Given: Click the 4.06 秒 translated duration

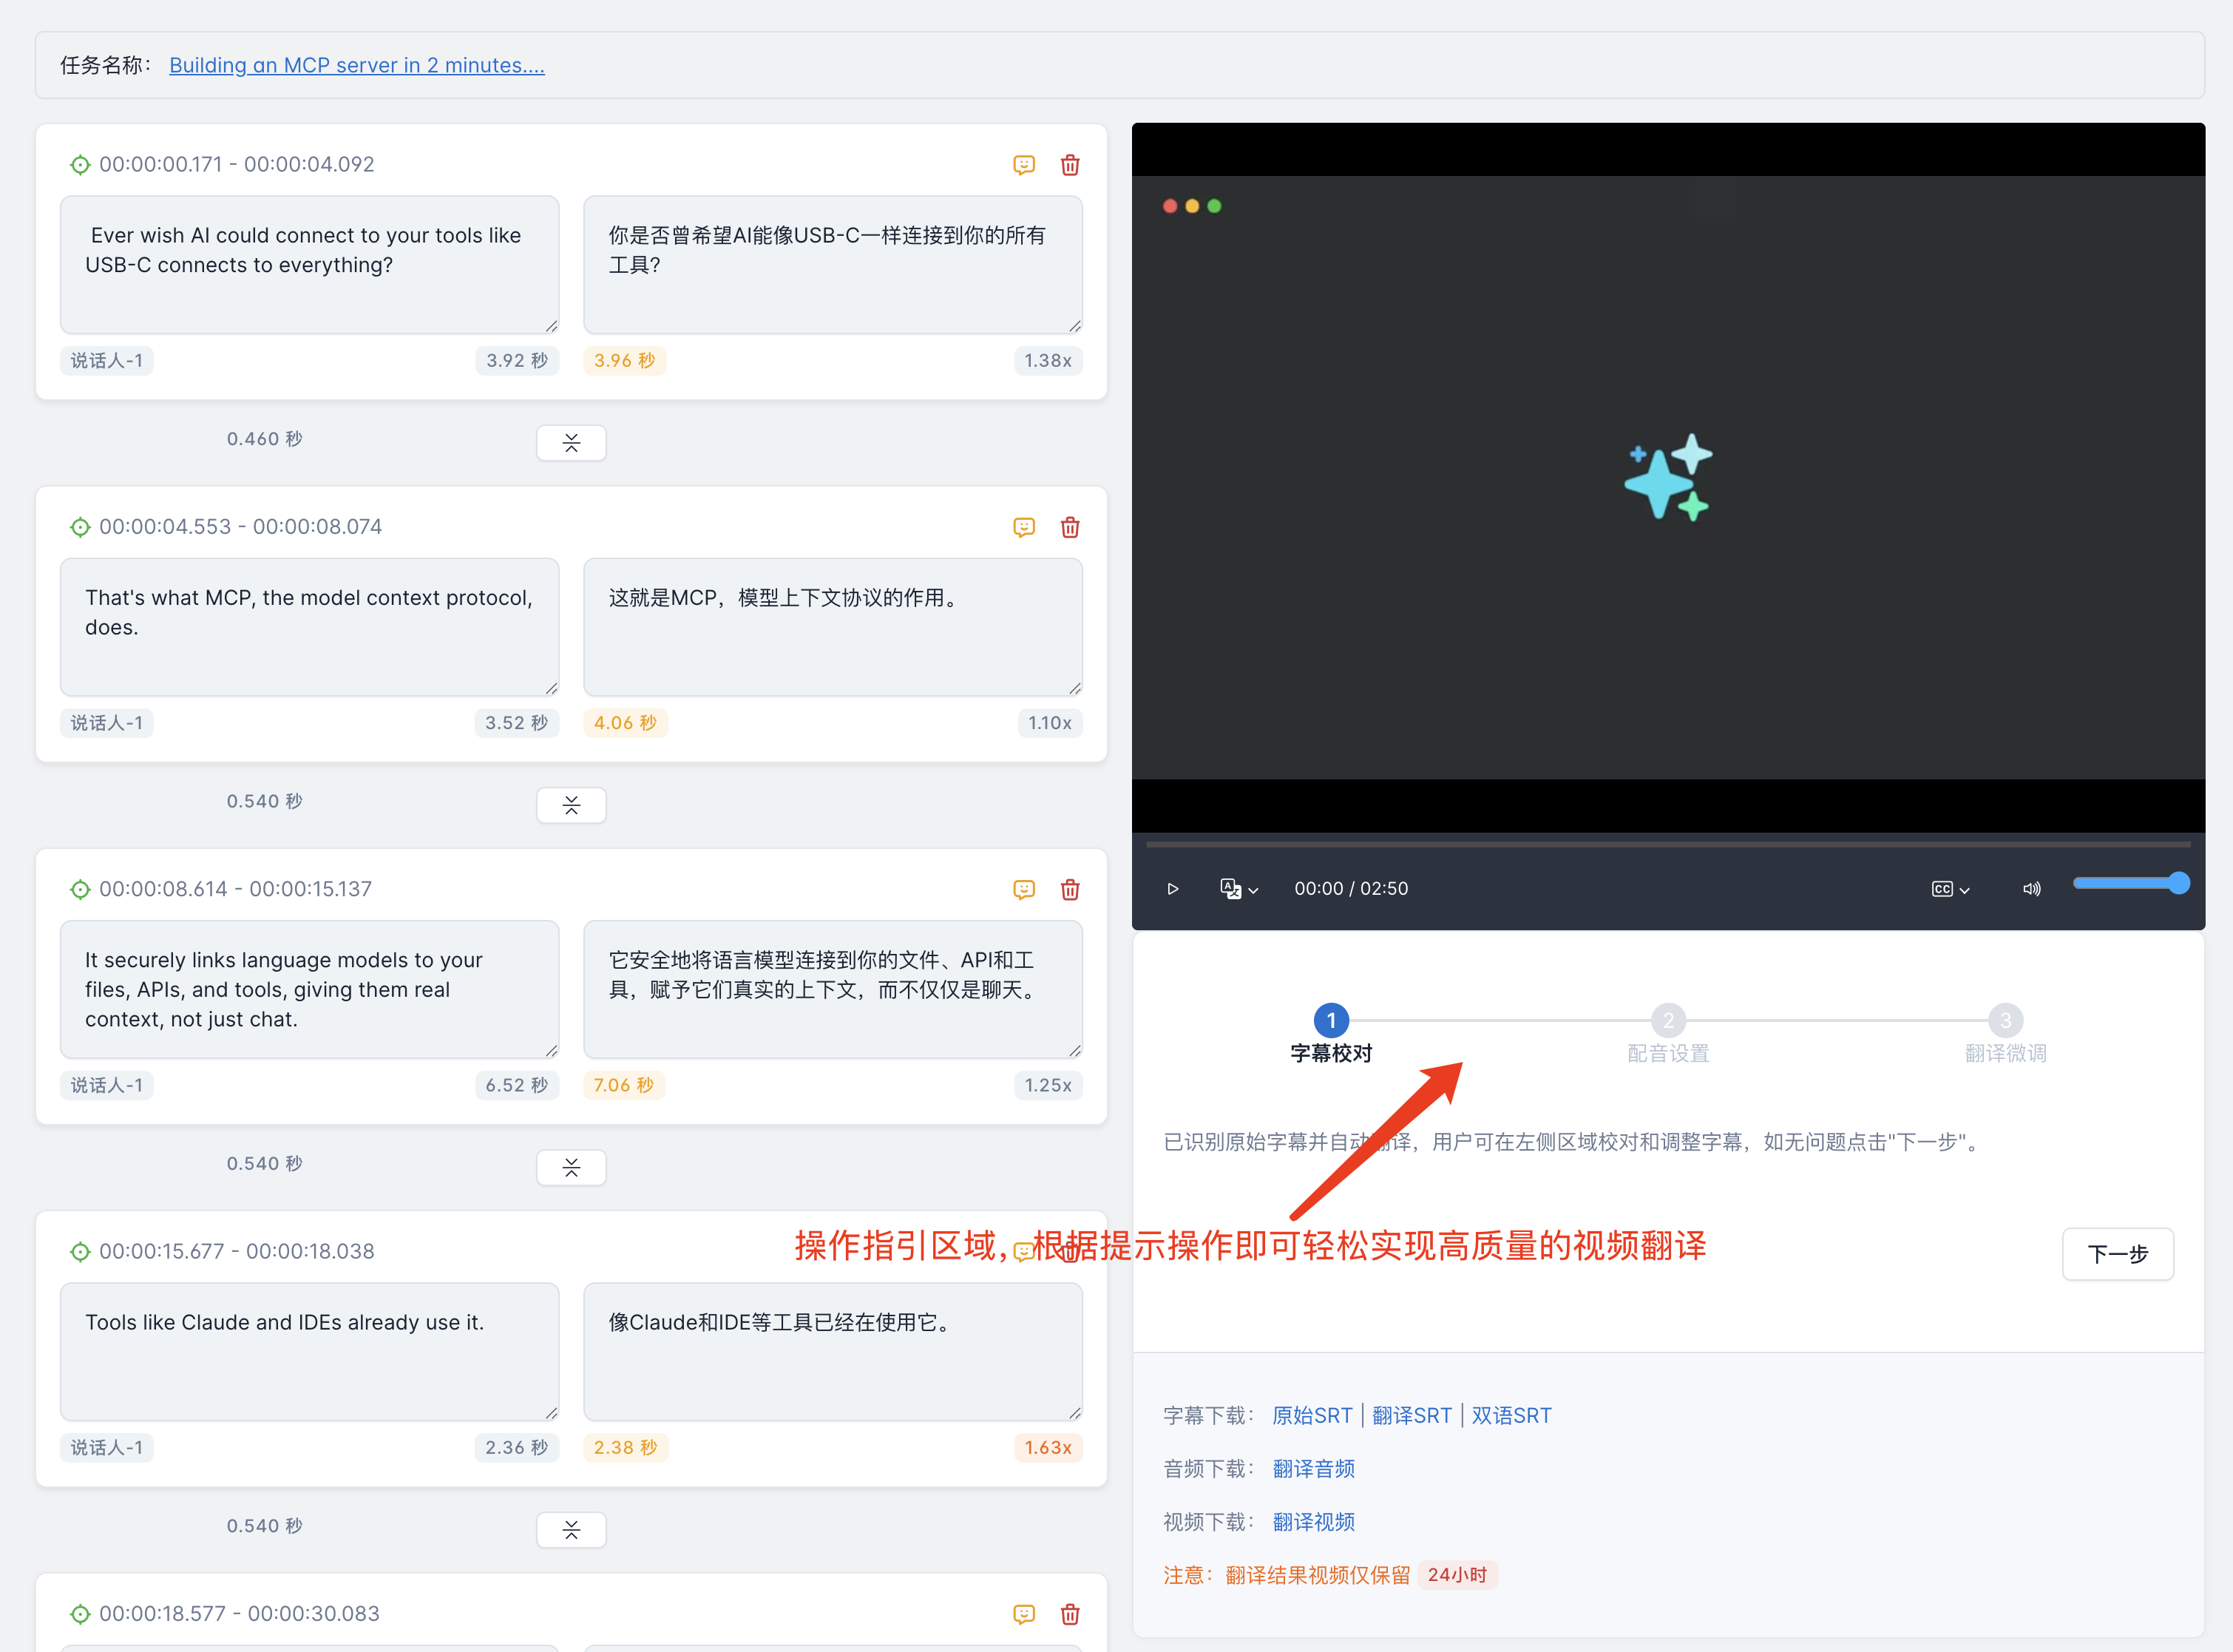Looking at the screenshot, I should (625, 723).
